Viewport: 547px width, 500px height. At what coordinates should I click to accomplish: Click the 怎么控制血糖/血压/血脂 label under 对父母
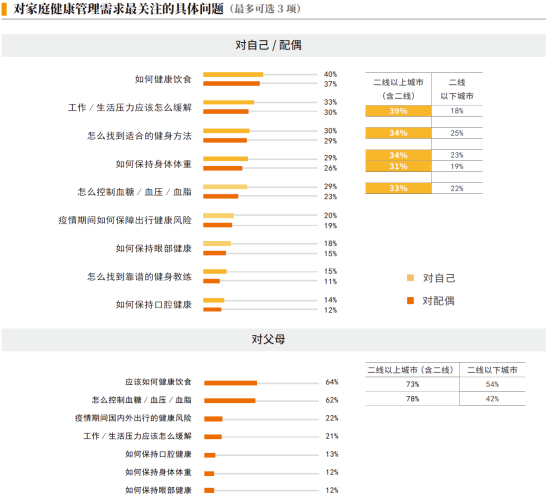142,400
